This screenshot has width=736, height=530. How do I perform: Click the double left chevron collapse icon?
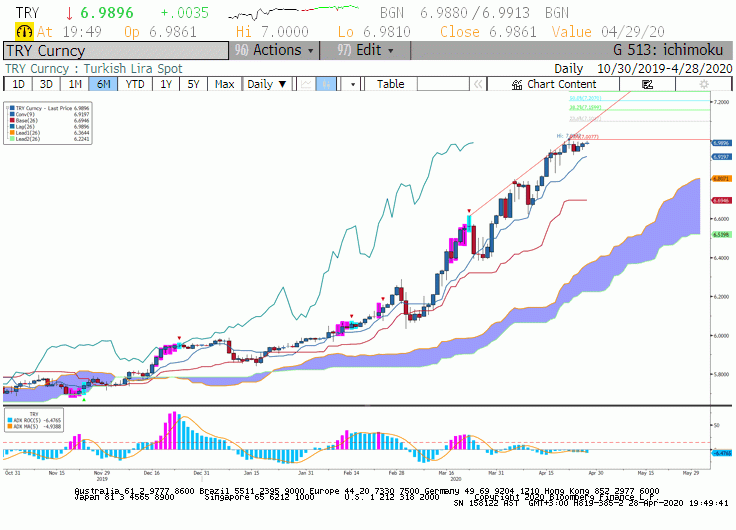pos(478,84)
